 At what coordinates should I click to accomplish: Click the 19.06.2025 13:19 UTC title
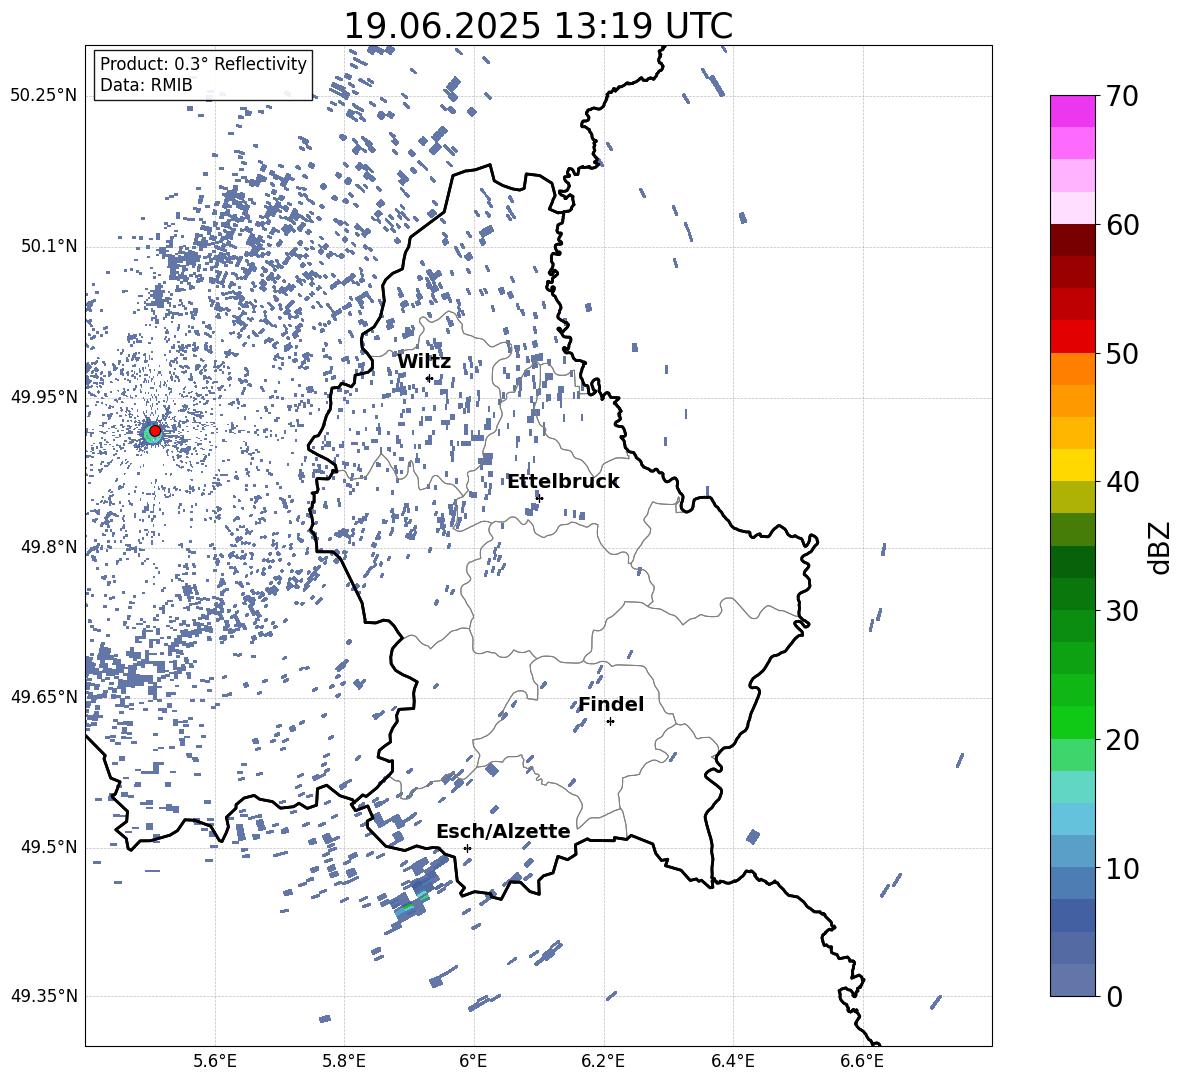tap(538, 26)
